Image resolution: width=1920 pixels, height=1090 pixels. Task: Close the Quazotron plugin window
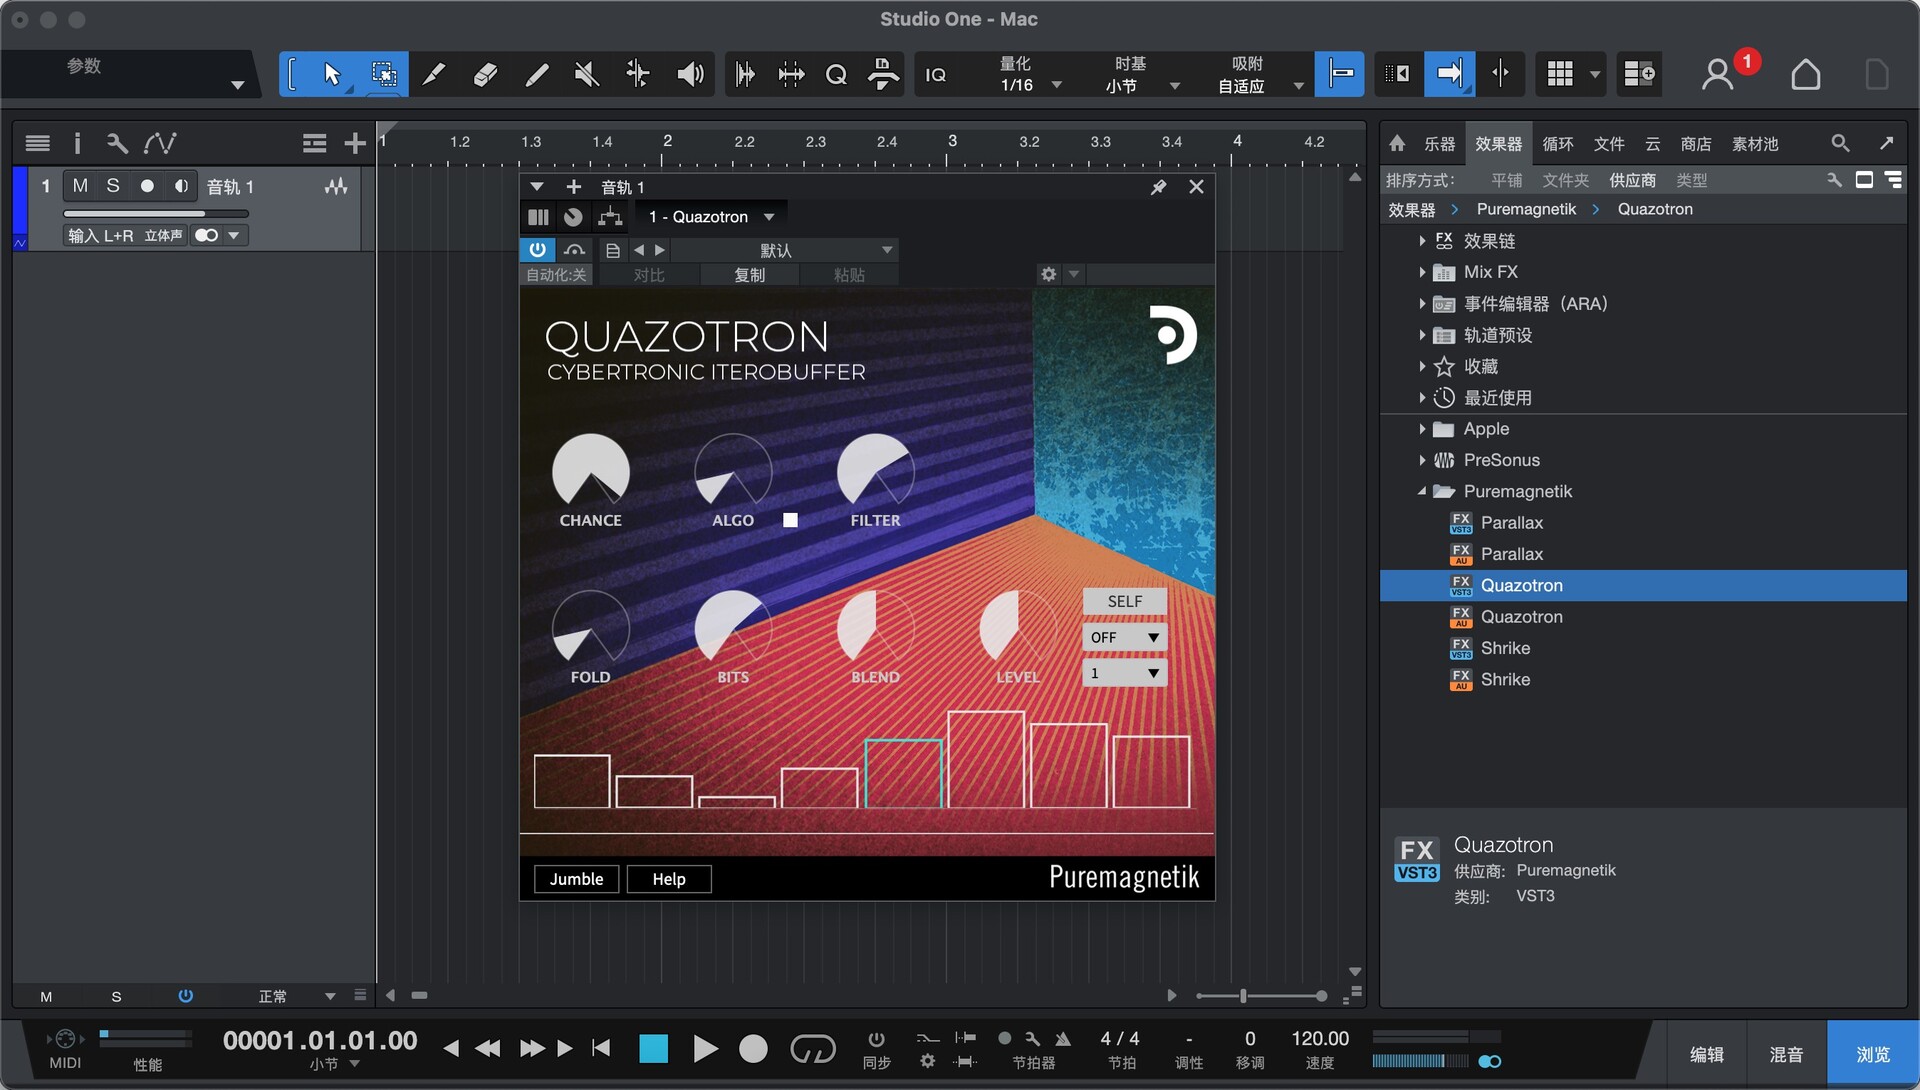pyautogui.click(x=1196, y=187)
